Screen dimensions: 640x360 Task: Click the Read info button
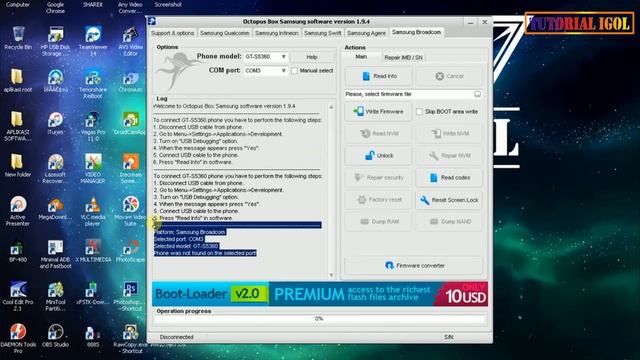pyautogui.click(x=379, y=76)
